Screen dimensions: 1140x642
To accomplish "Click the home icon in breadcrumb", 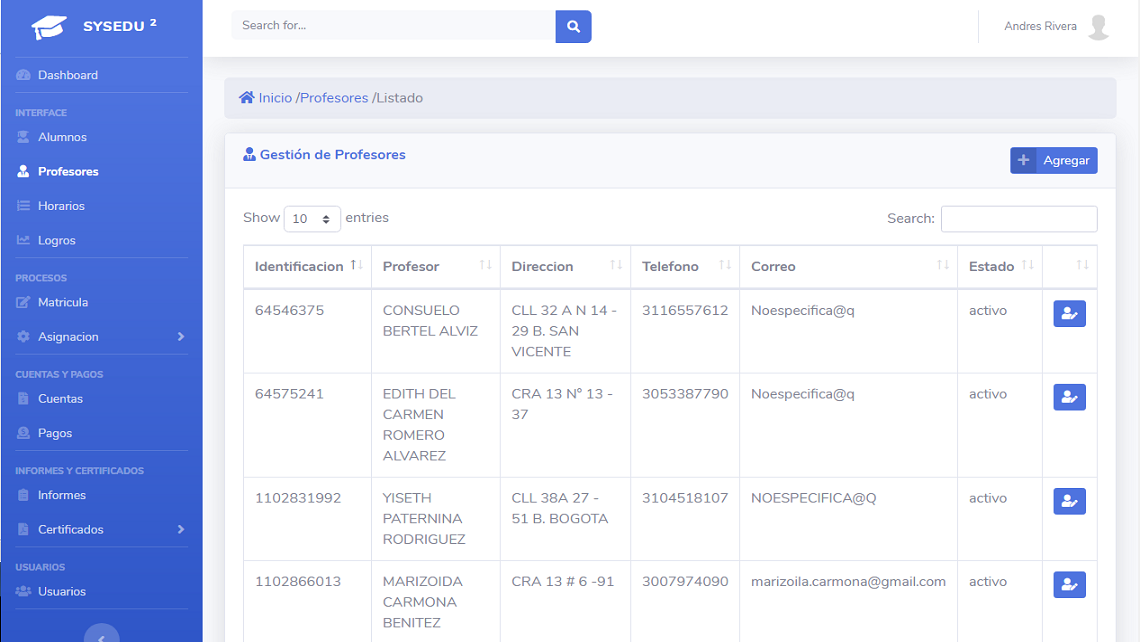I will pyautogui.click(x=246, y=98).
